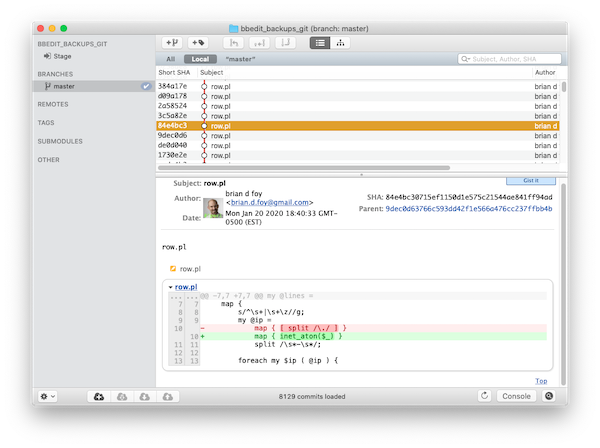Select the Local filter tab
This screenshot has height=448, width=600.
pos(200,59)
